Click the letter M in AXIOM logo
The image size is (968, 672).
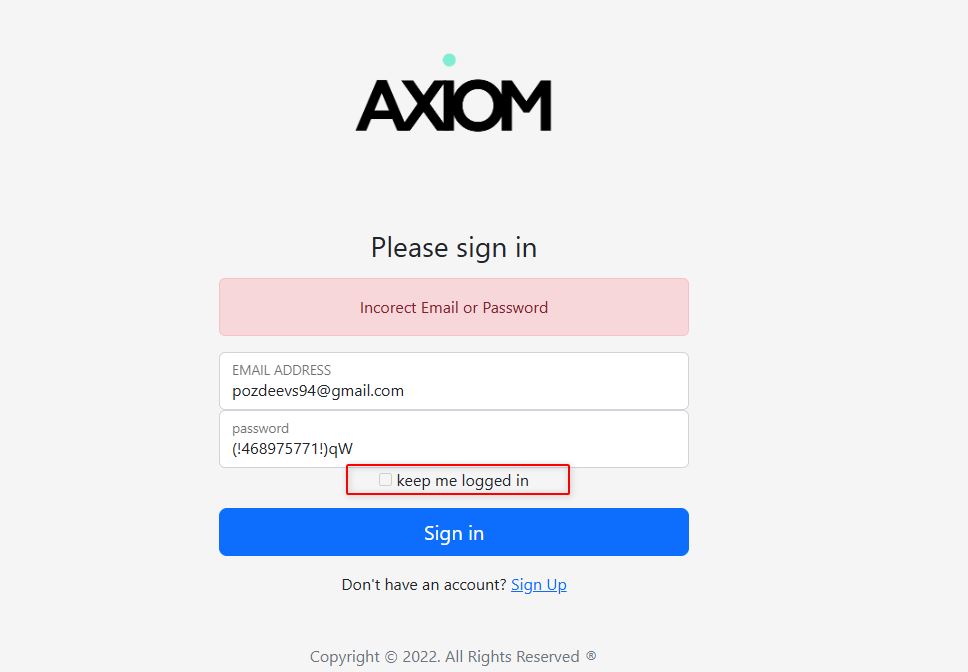(526, 106)
